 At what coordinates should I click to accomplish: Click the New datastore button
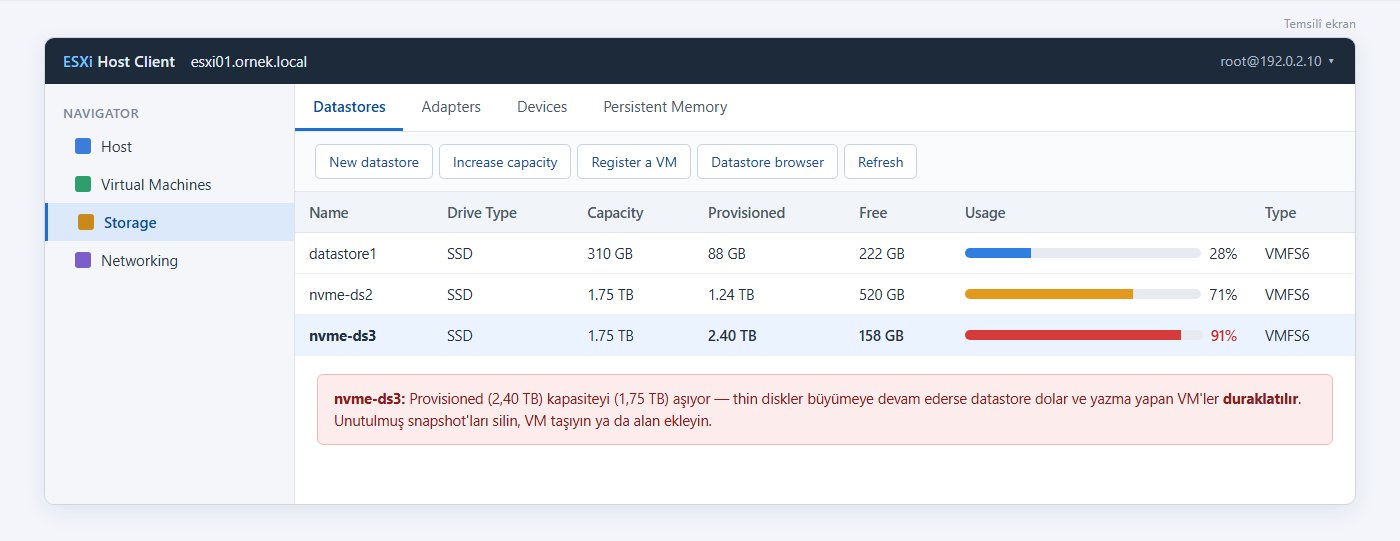374,162
